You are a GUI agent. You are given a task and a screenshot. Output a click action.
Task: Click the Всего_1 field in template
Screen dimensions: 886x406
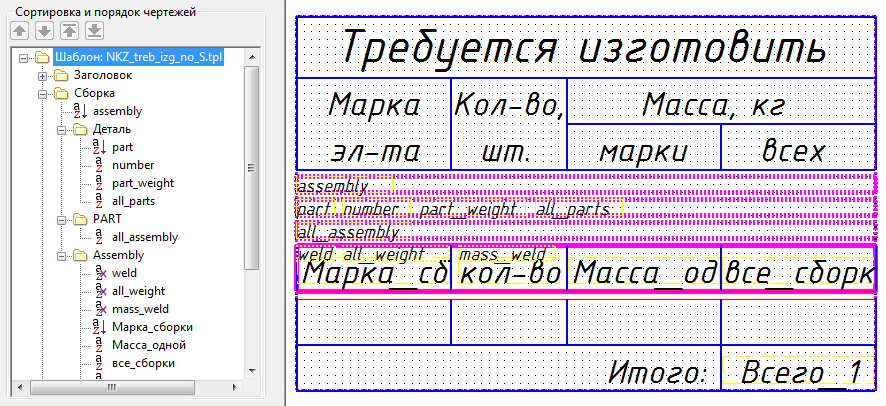pyautogui.click(x=800, y=373)
